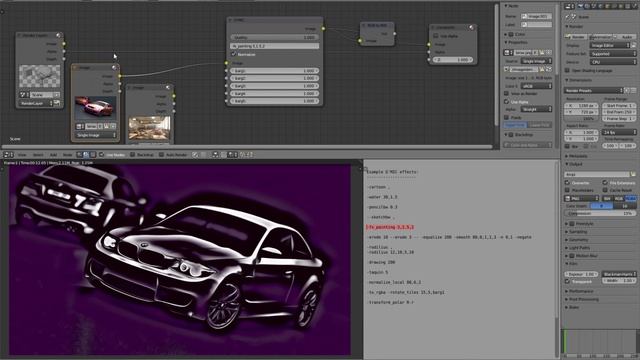Adjust the Compression slider

click(600, 213)
